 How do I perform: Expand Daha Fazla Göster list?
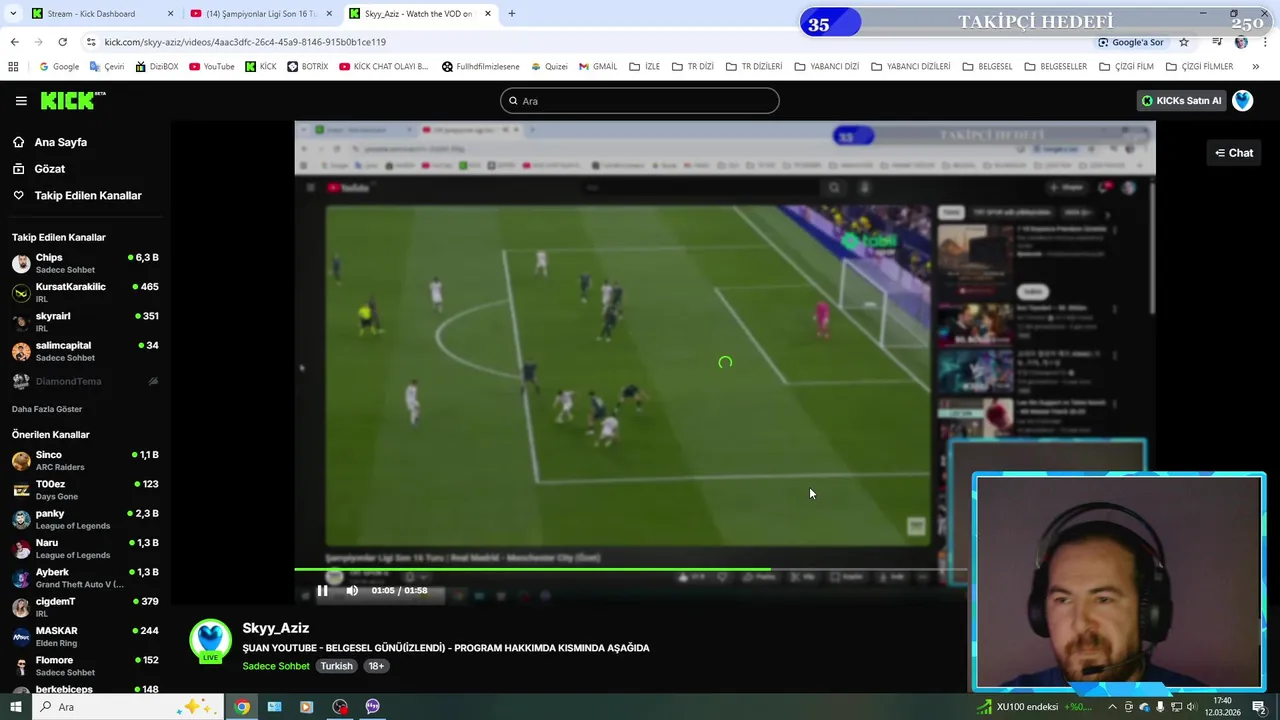click(x=47, y=409)
